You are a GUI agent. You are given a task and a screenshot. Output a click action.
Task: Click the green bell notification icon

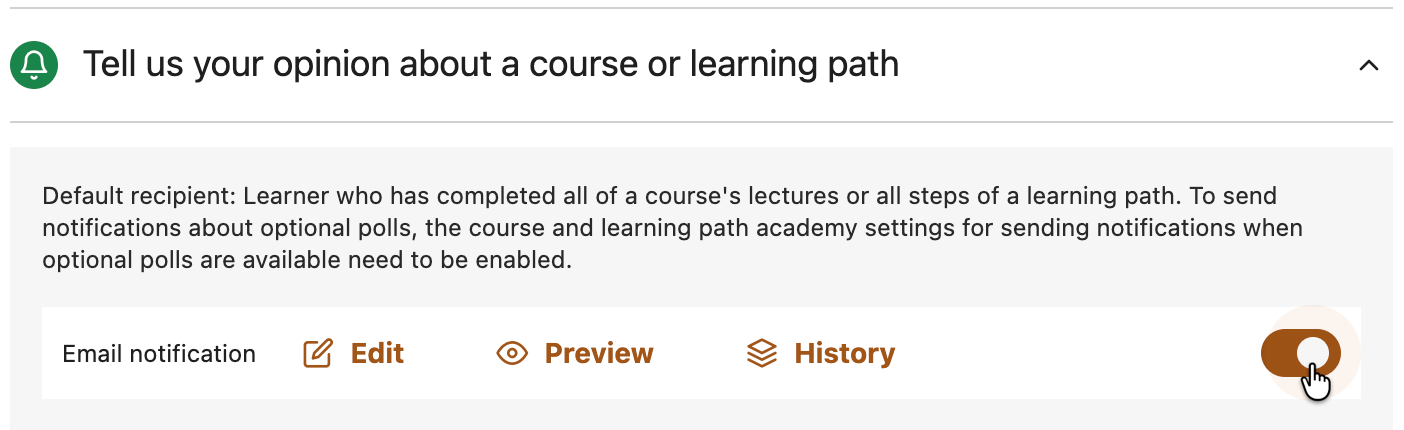(34, 65)
